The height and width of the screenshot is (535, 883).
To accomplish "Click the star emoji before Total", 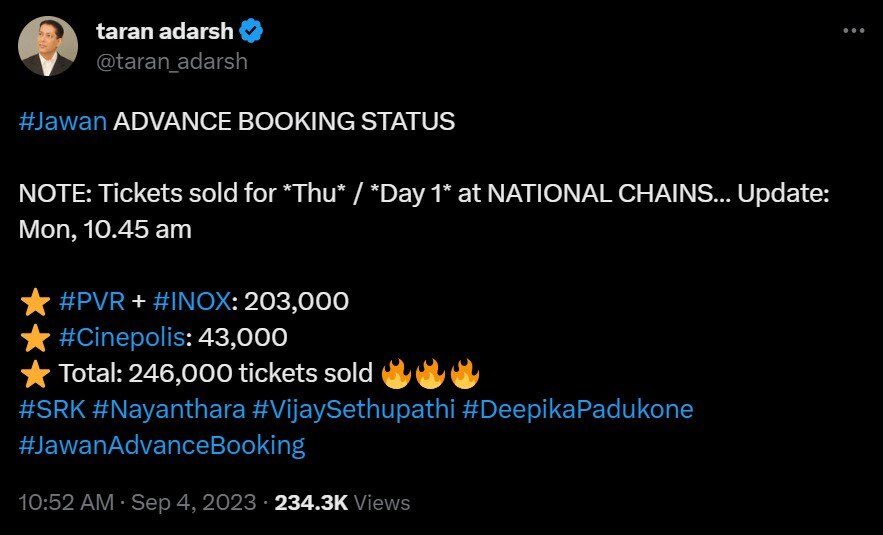I will [35, 375].
